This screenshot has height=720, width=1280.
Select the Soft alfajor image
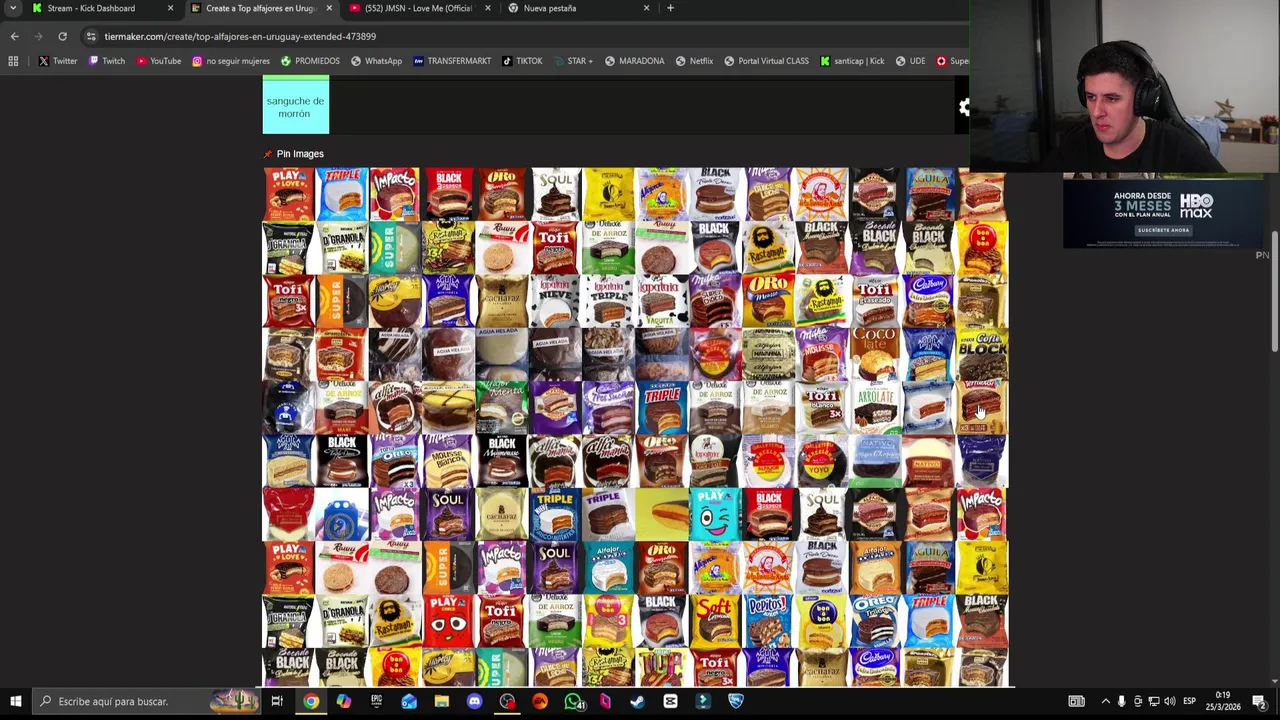tap(715, 620)
